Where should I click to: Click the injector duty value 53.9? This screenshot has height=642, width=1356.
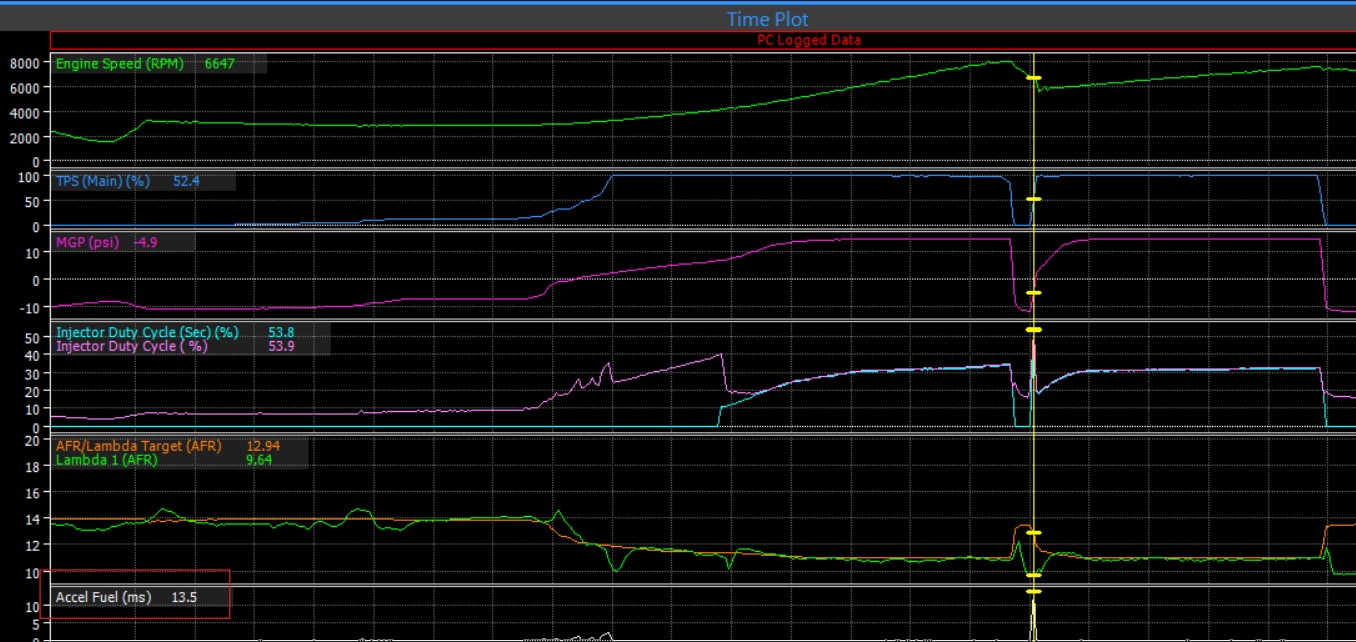tap(281, 347)
